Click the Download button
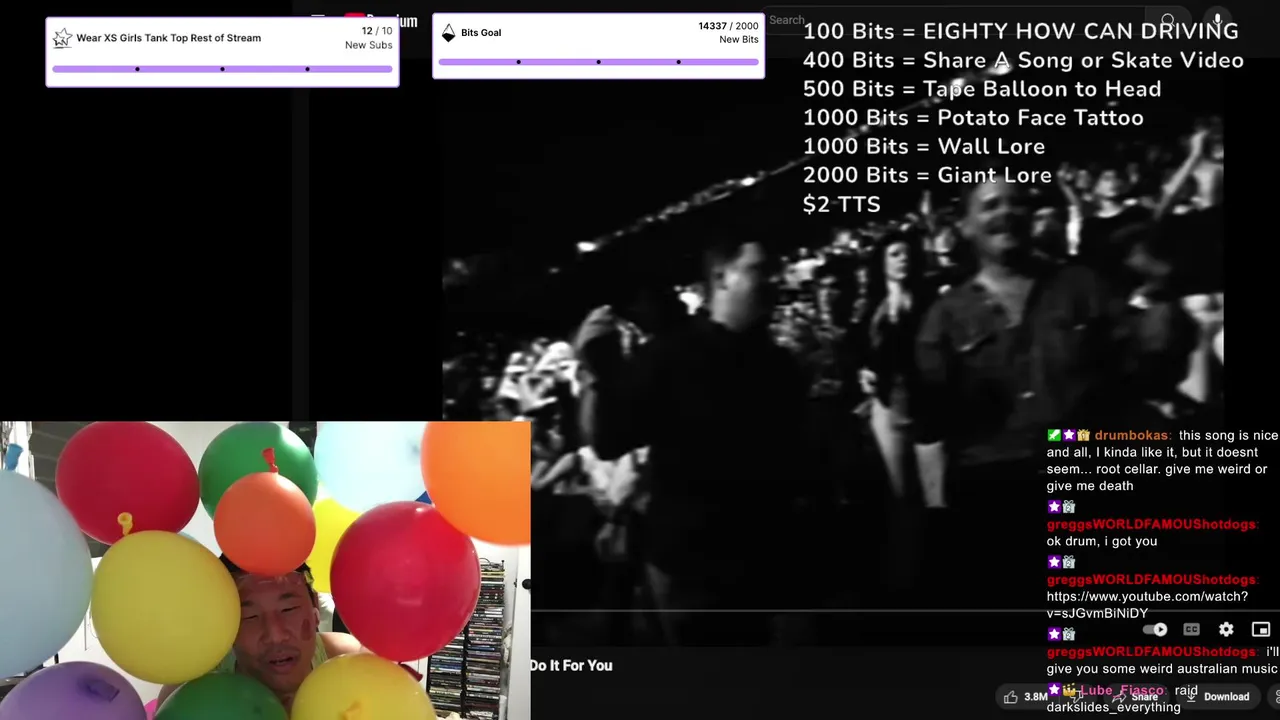 (x=1217, y=697)
